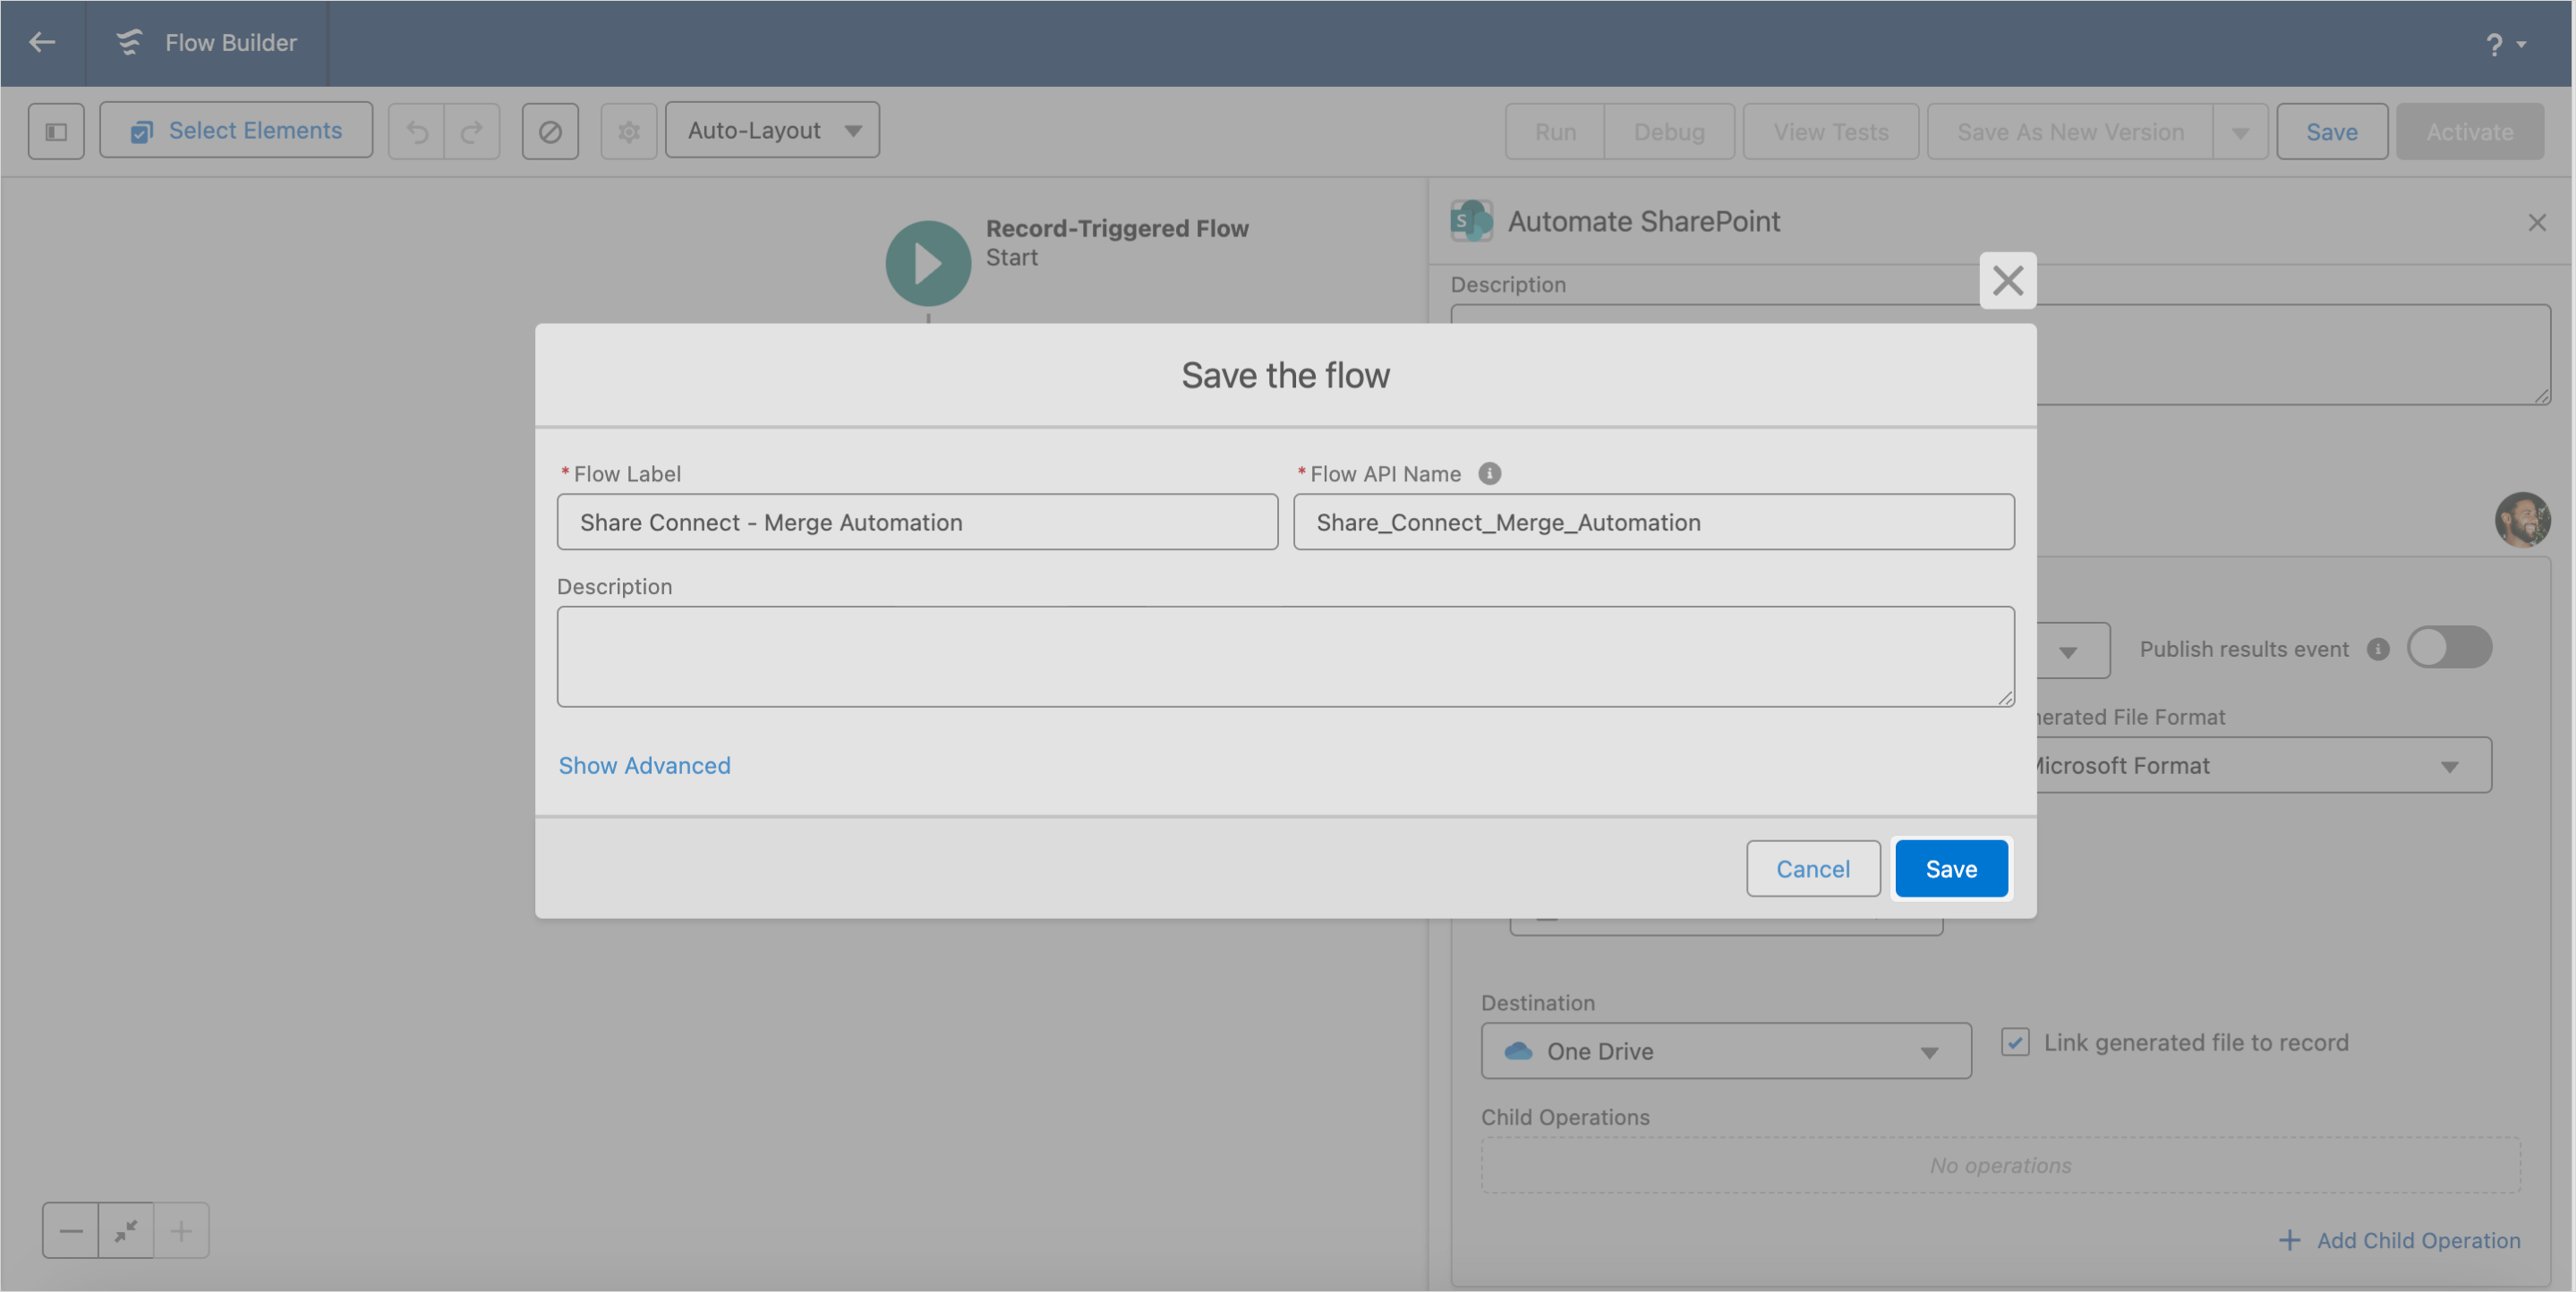This screenshot has width=2576, height=1292.
Task: Zoom in with the plus icon
Action: click(181, 1230)
